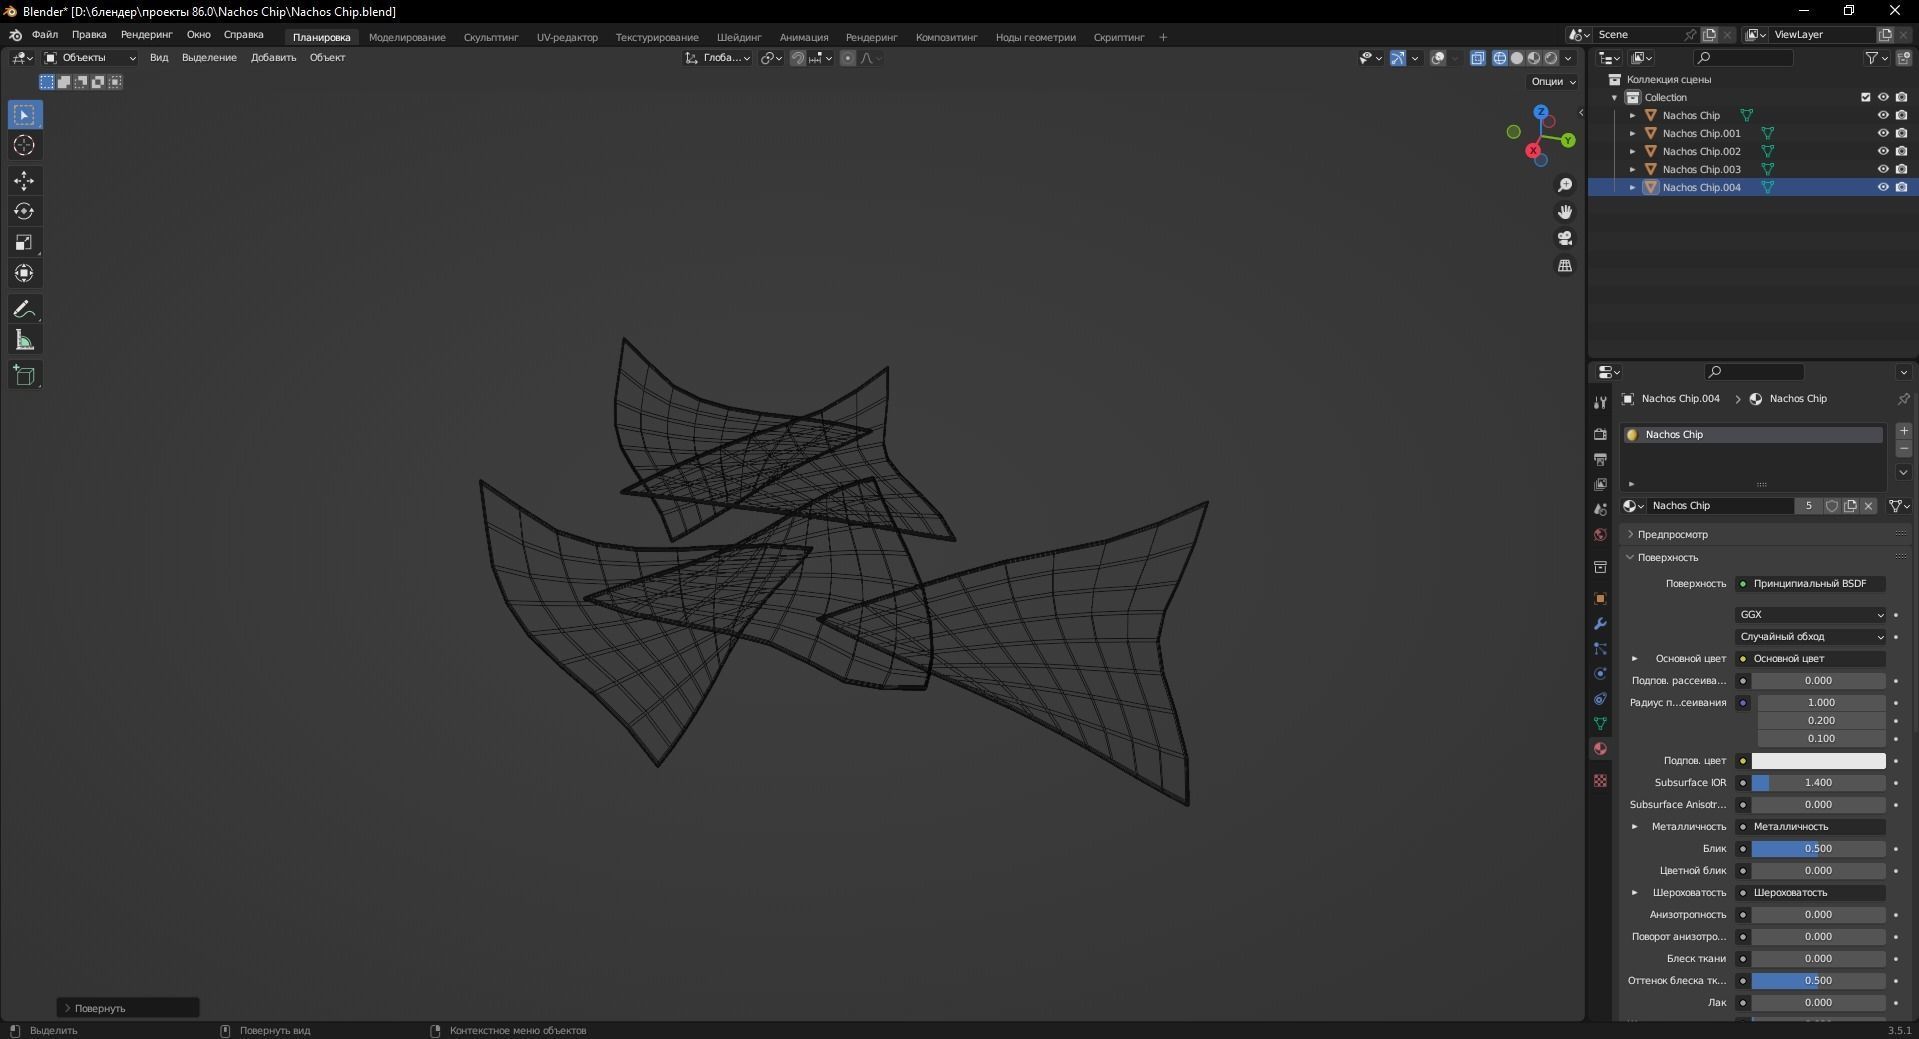Expand the Повернуть last operation panel
Screen dimensions: 1919x1039
click(128, 1008)
